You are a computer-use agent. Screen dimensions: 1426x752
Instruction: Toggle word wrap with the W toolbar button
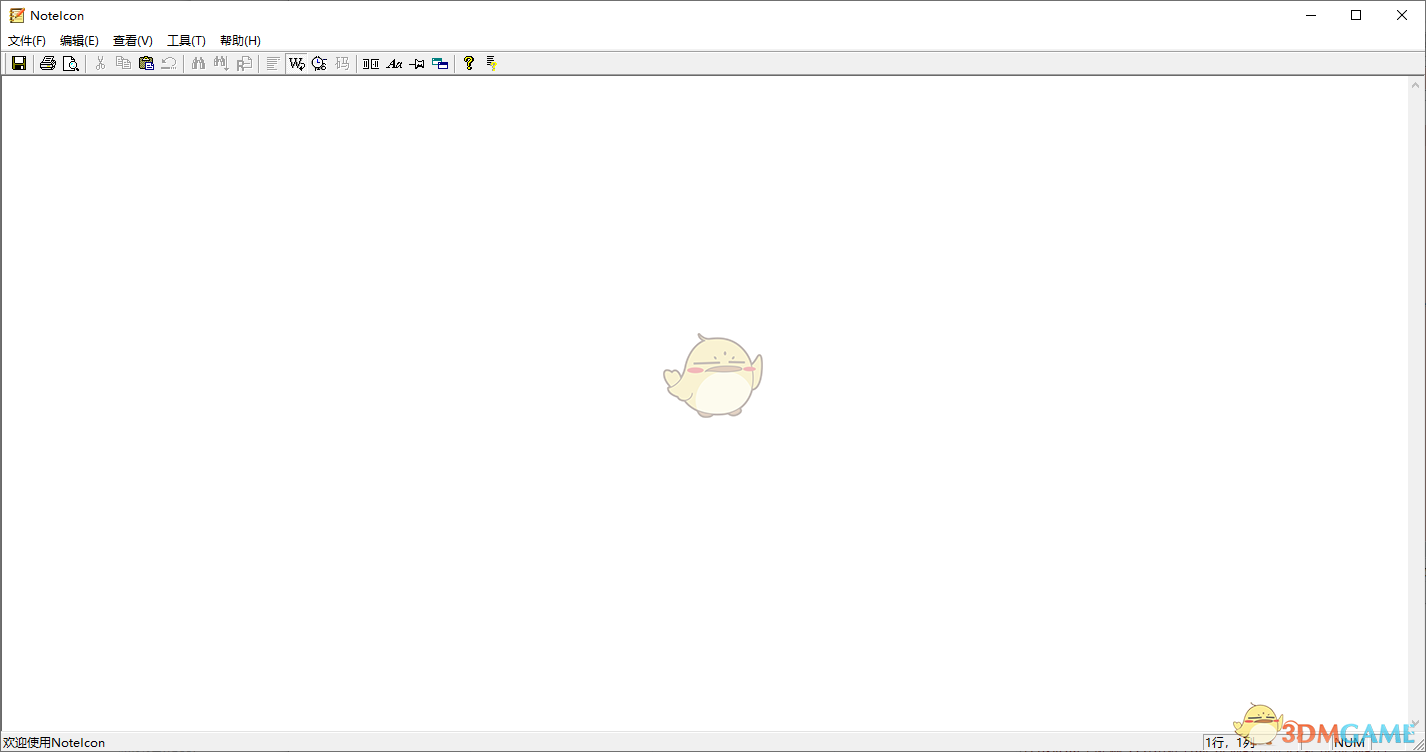(x=295, y=63)
